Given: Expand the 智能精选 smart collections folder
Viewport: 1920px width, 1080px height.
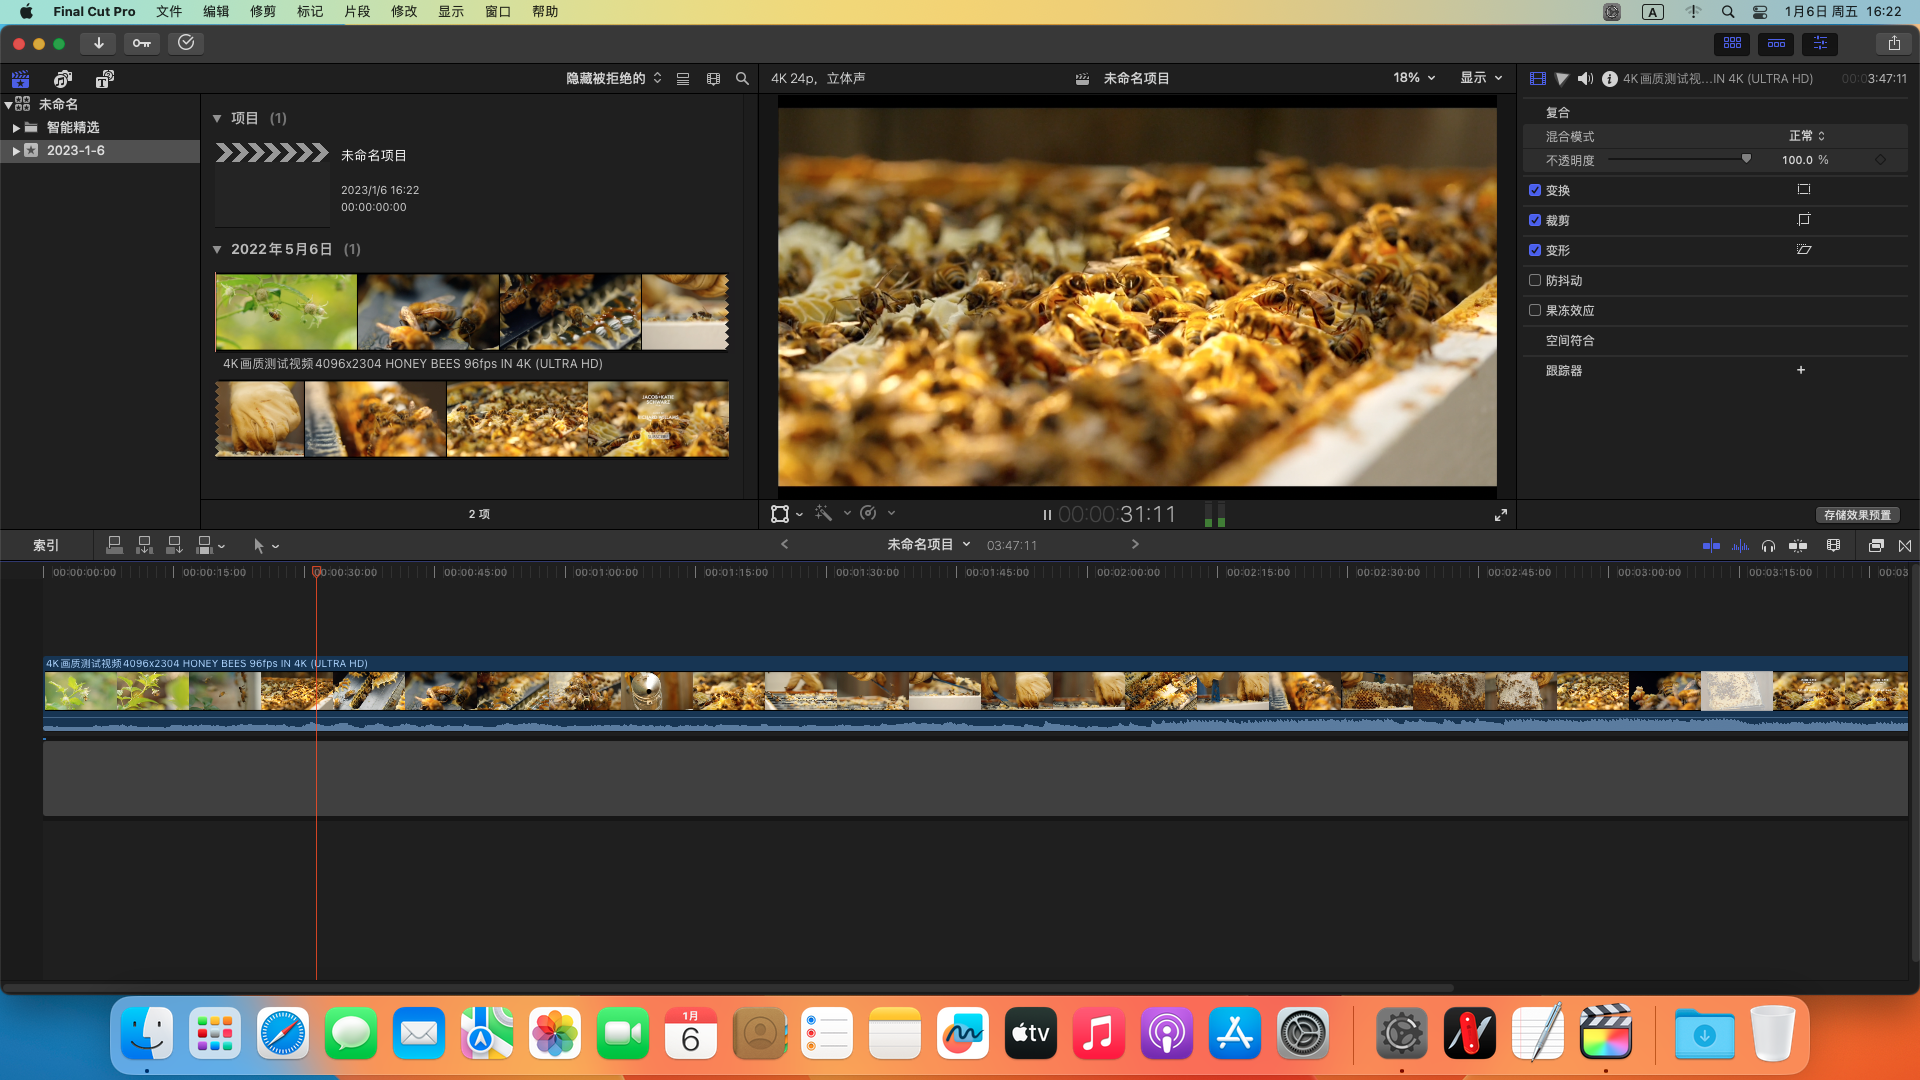Looking at the screenshot, I should tap(16, 128).
